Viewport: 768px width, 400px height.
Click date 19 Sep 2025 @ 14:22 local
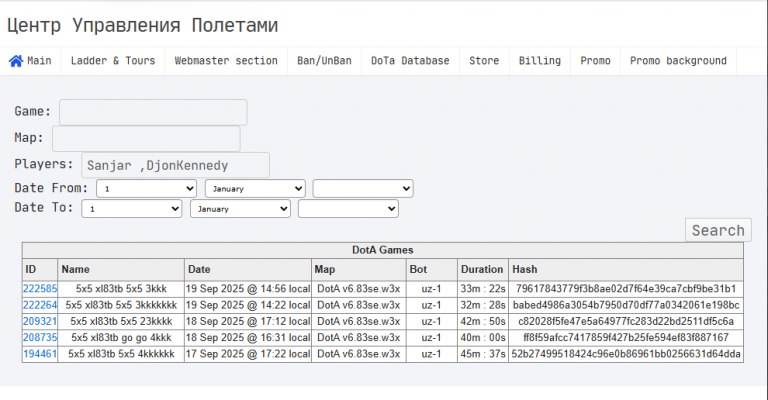[x=248, y=305]
